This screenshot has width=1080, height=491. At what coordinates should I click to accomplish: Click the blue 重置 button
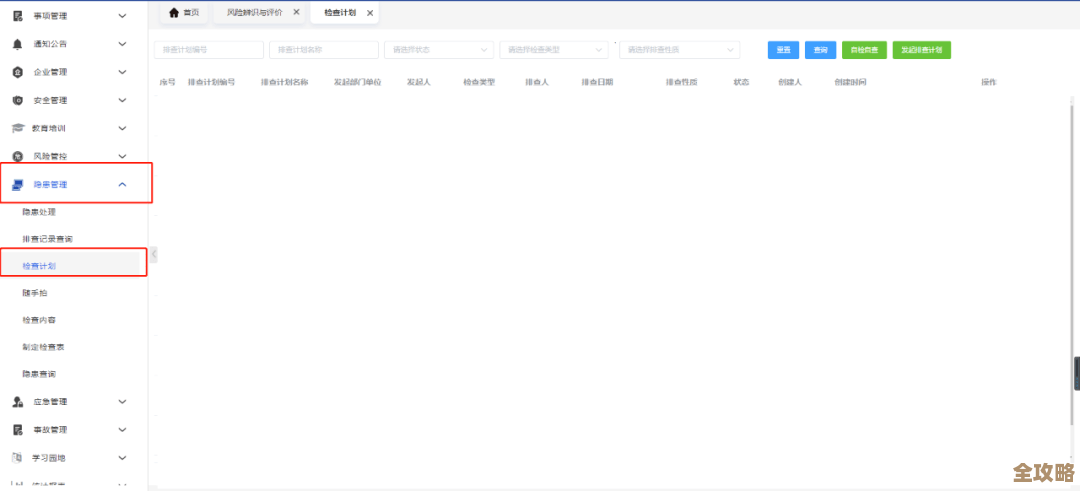(x=783, y=50)
